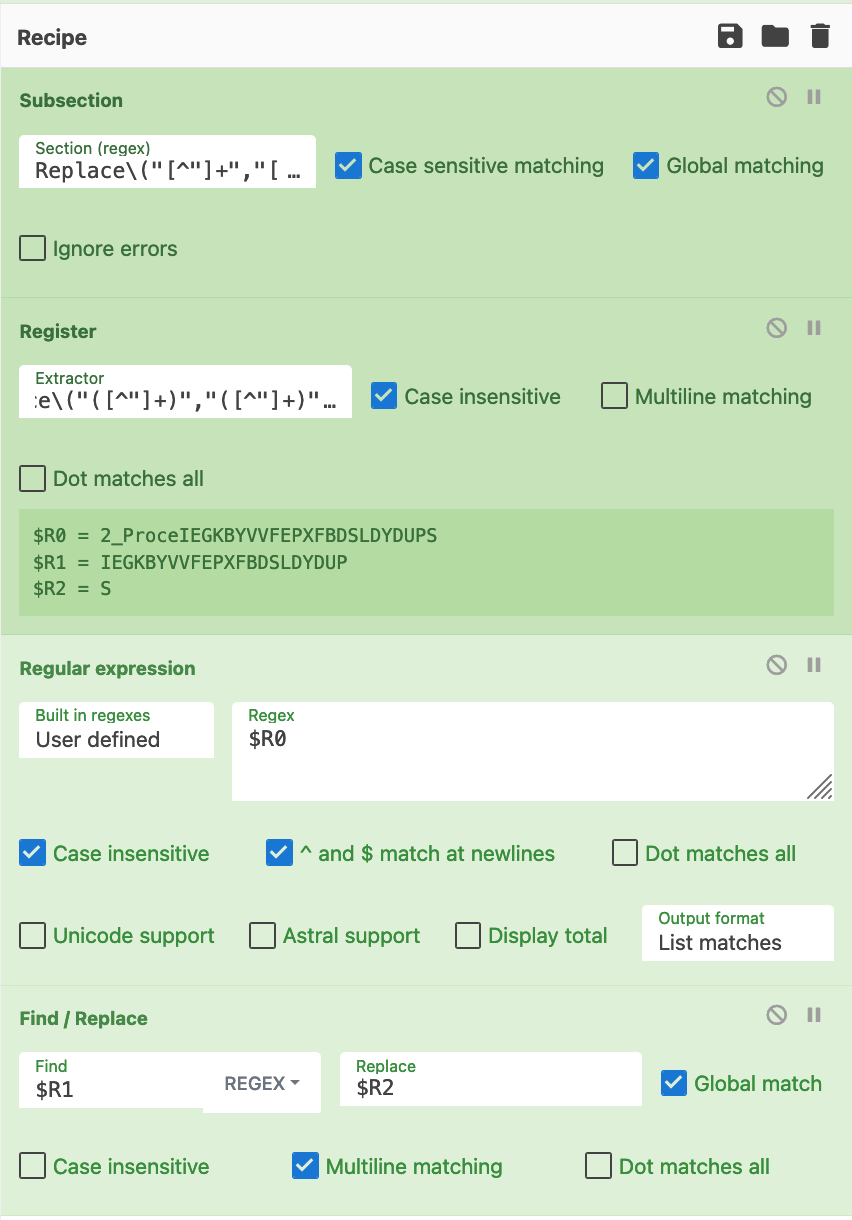
Task: Uncheck Case sensitive matching in Subsection
Action: 350,165
